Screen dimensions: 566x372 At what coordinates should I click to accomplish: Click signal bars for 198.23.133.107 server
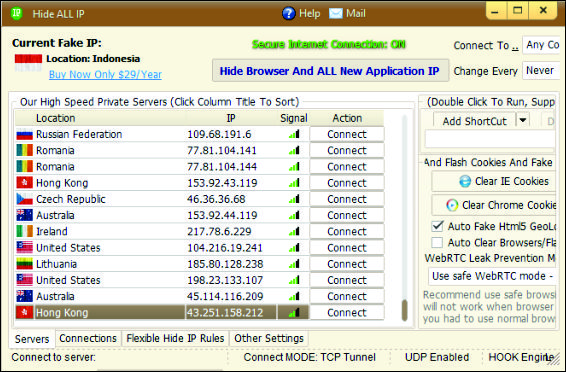[294, 280]
